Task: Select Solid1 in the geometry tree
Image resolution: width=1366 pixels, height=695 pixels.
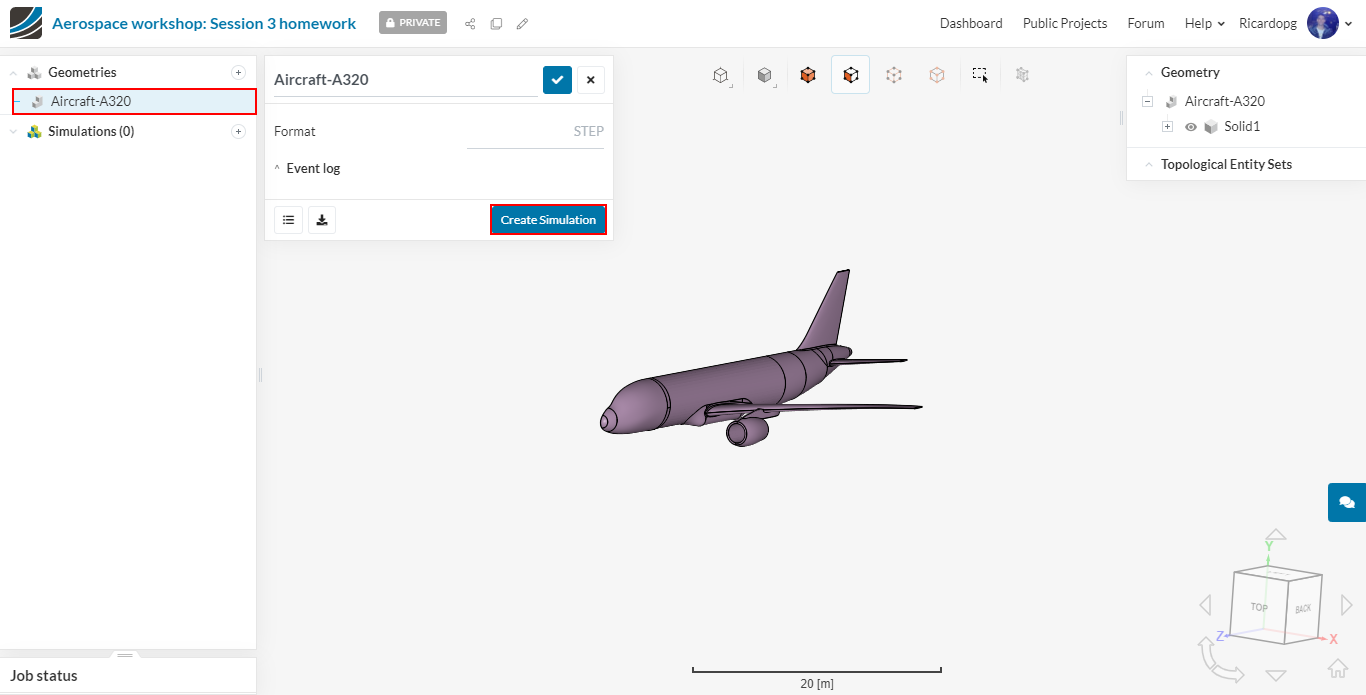Action: [1242, 127]
